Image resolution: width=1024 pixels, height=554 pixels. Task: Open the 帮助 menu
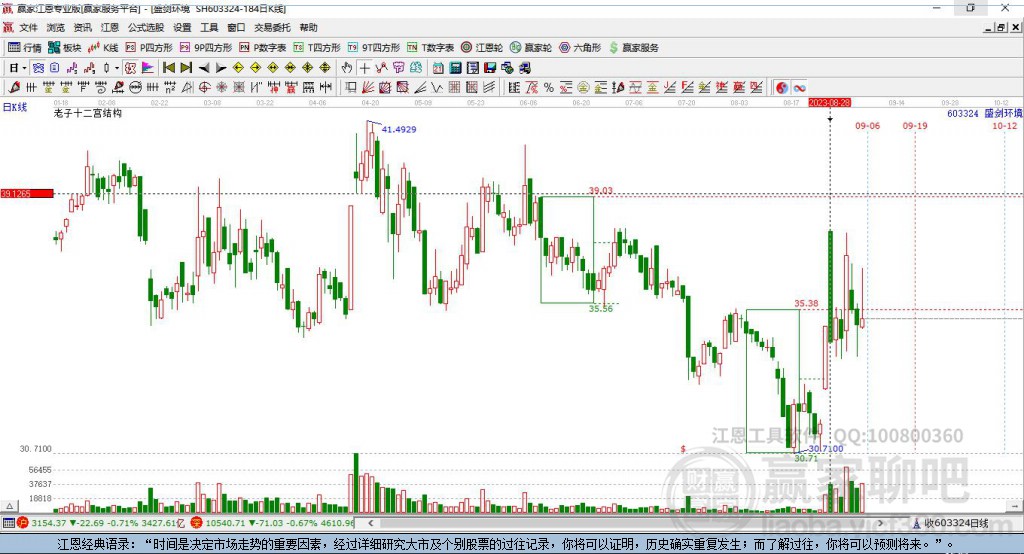(x=308, y=27)
